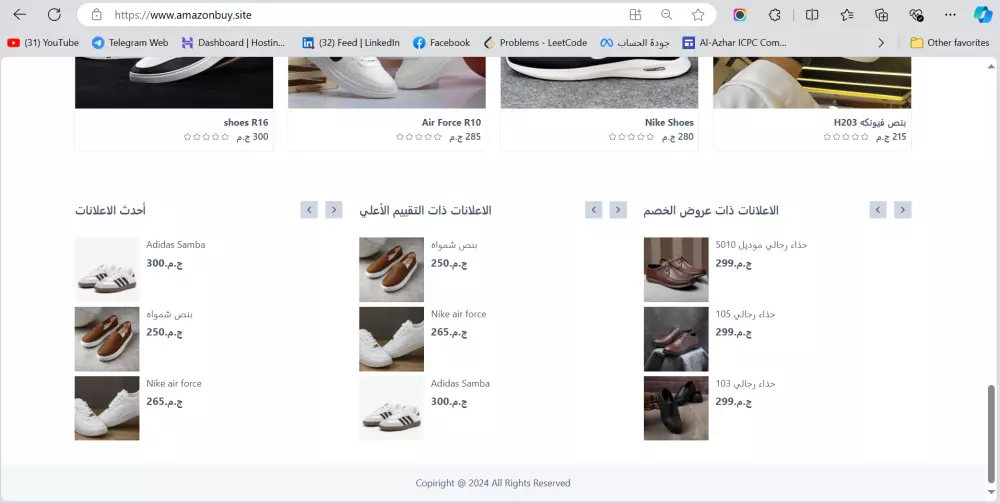Click the Copiright @ 2024 footer text
Viewport: 1000px width, 503px height.
(x=493, y=483)
